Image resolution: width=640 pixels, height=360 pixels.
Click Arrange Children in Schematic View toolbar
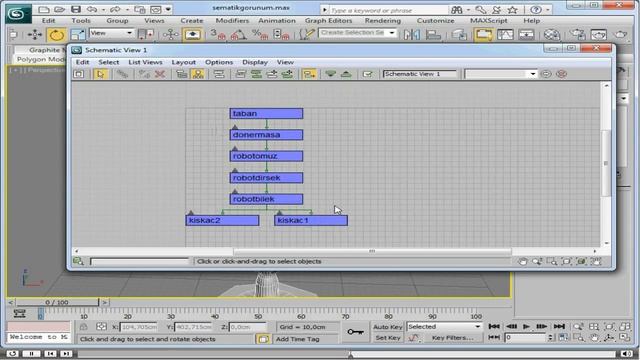coord(241,74)
